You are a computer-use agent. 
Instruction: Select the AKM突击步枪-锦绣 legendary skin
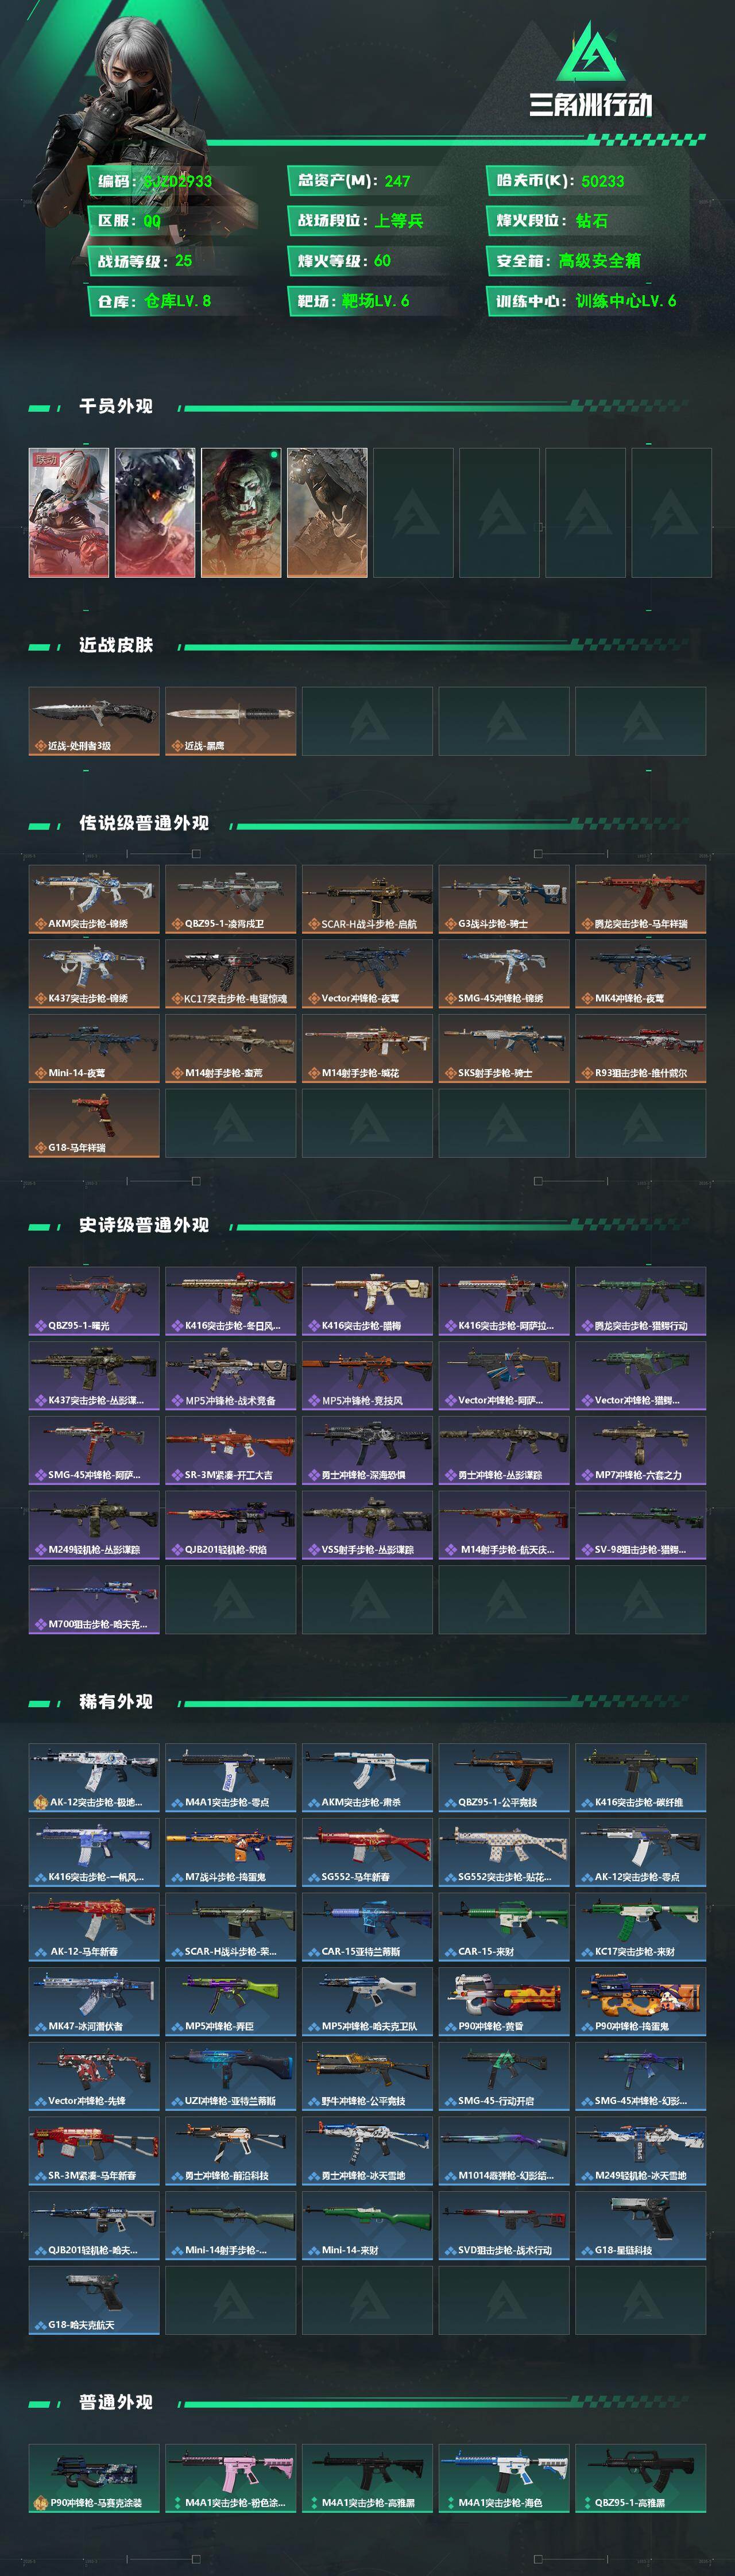click(94, 899)
